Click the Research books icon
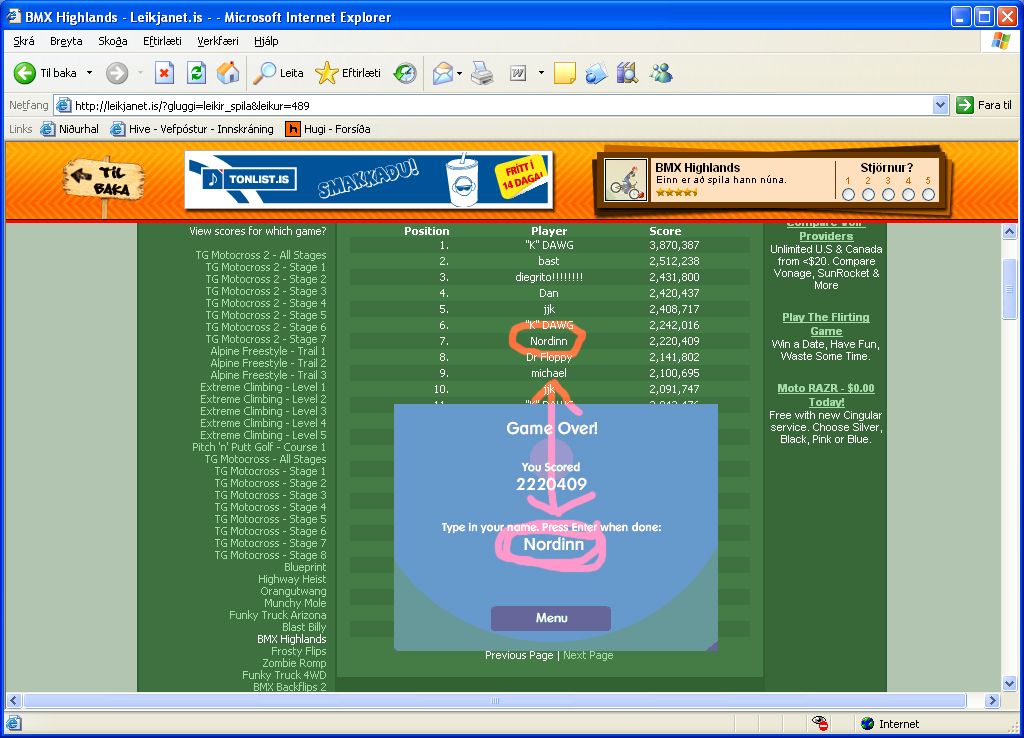This screenshot has width=1024, height=738. pyautogui.click(x=627, y=73)
